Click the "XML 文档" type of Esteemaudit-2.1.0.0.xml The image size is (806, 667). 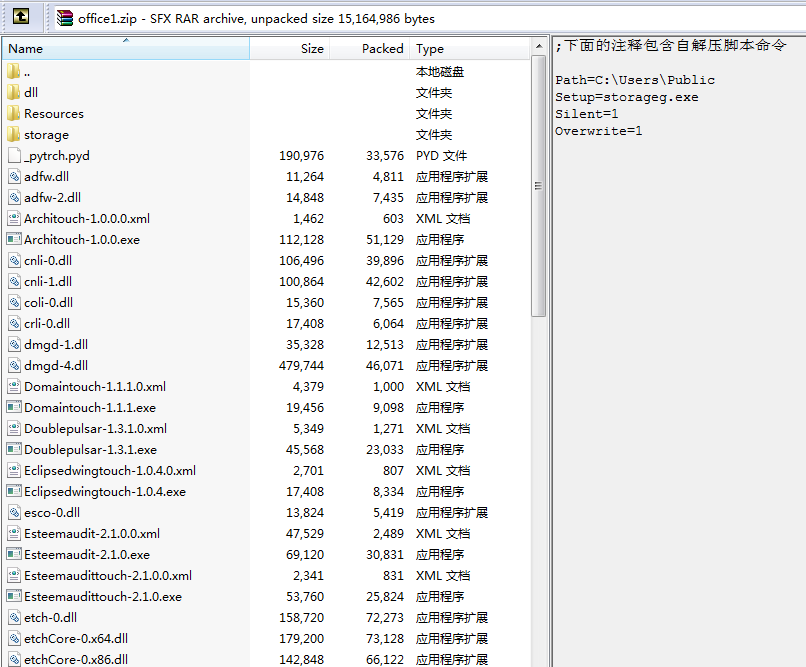[x=443, y=534]
